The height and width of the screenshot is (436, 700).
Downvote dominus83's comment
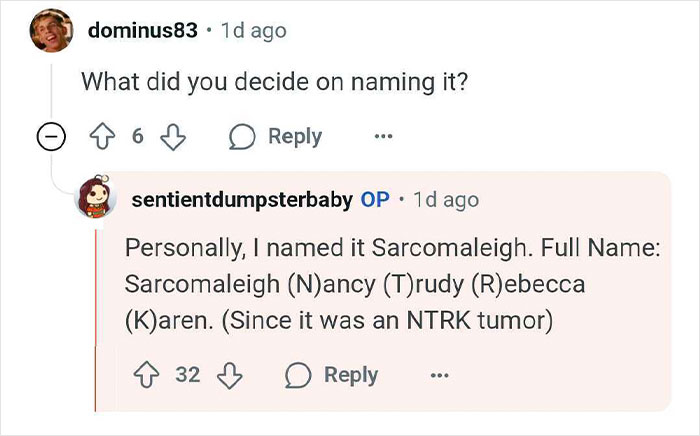173,137
